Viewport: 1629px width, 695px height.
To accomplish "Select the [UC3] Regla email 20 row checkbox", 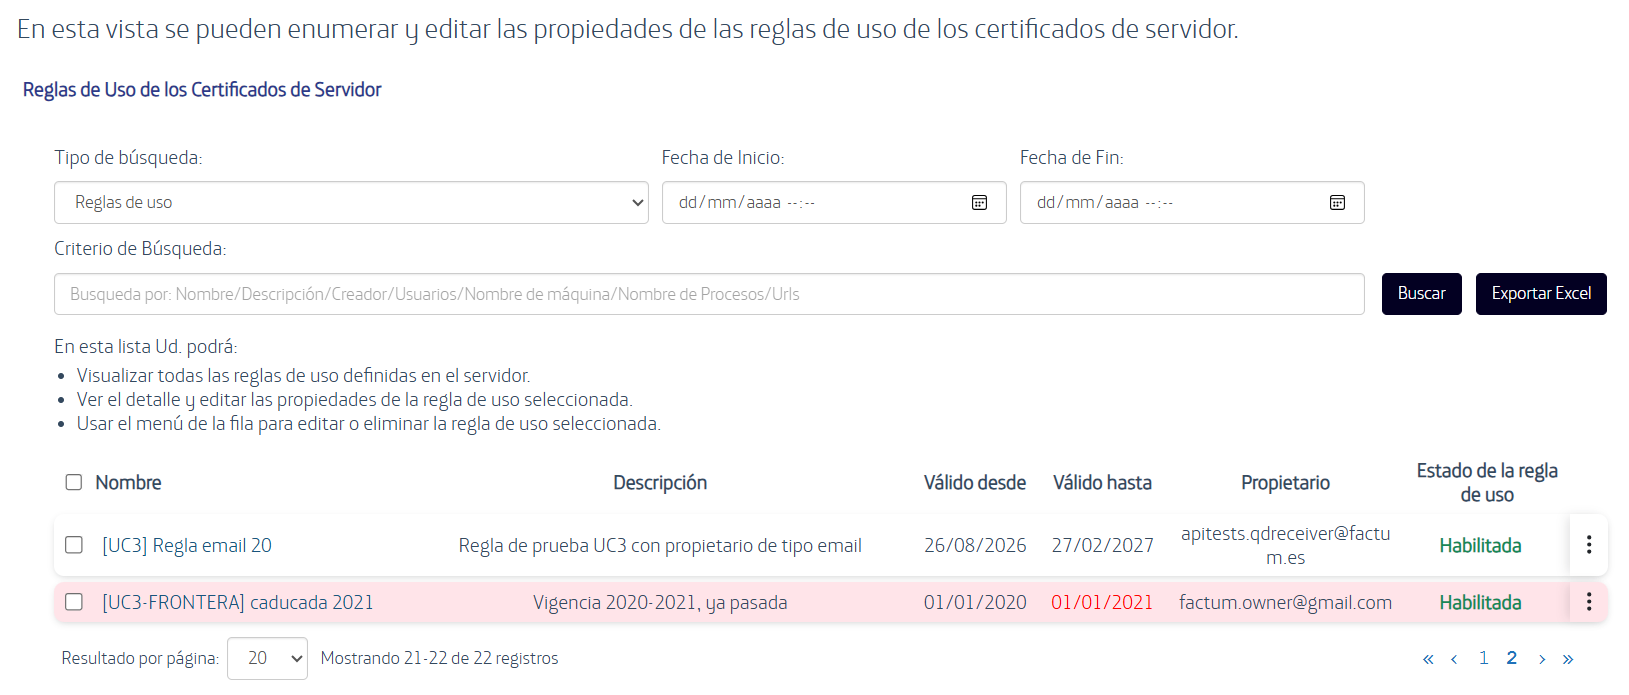I will (74, 545).
